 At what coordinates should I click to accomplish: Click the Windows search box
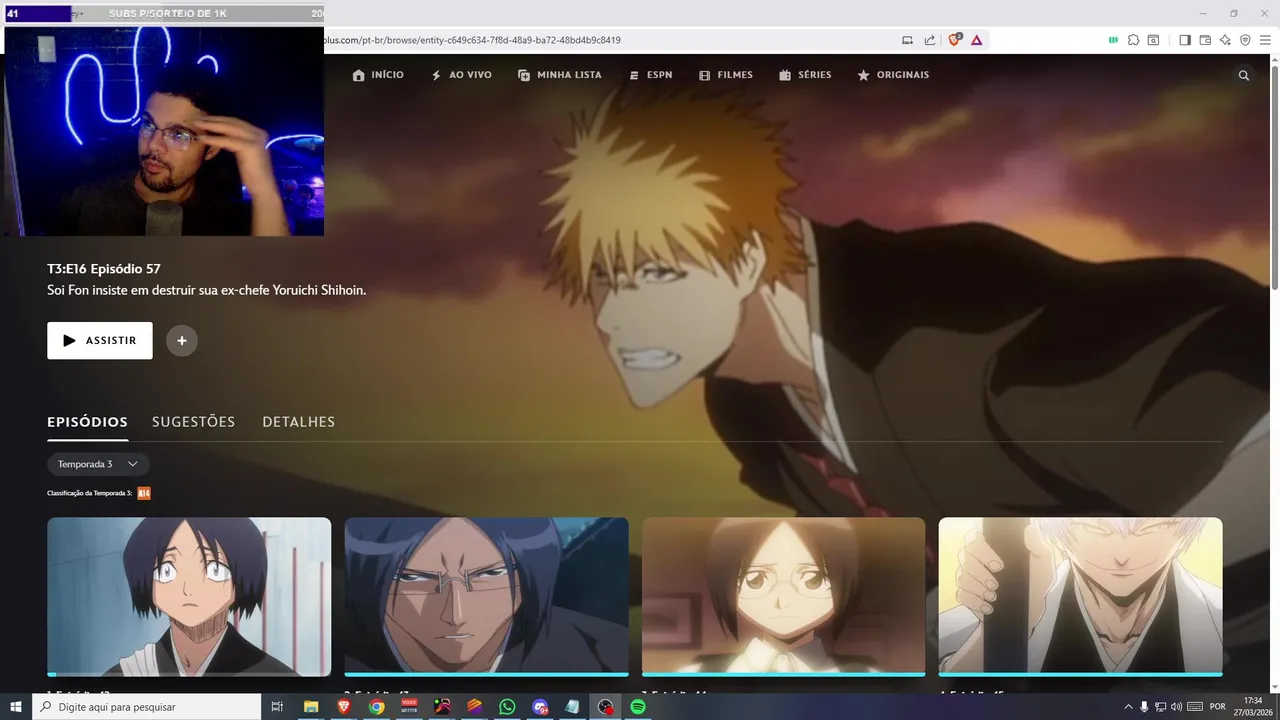pyautogui.click(x=146, y=707)
